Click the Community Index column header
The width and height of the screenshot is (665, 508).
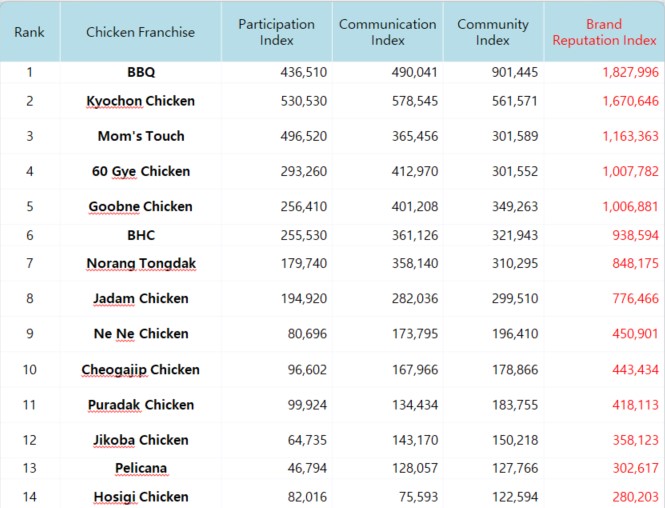[493, 32]
